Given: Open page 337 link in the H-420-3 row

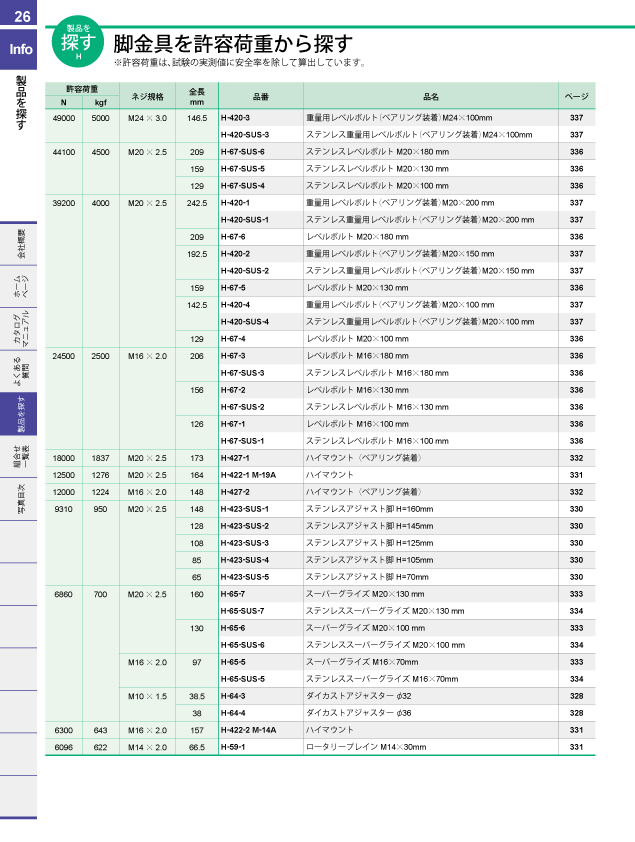Looking at the screenshot, I should click(576, 118).
